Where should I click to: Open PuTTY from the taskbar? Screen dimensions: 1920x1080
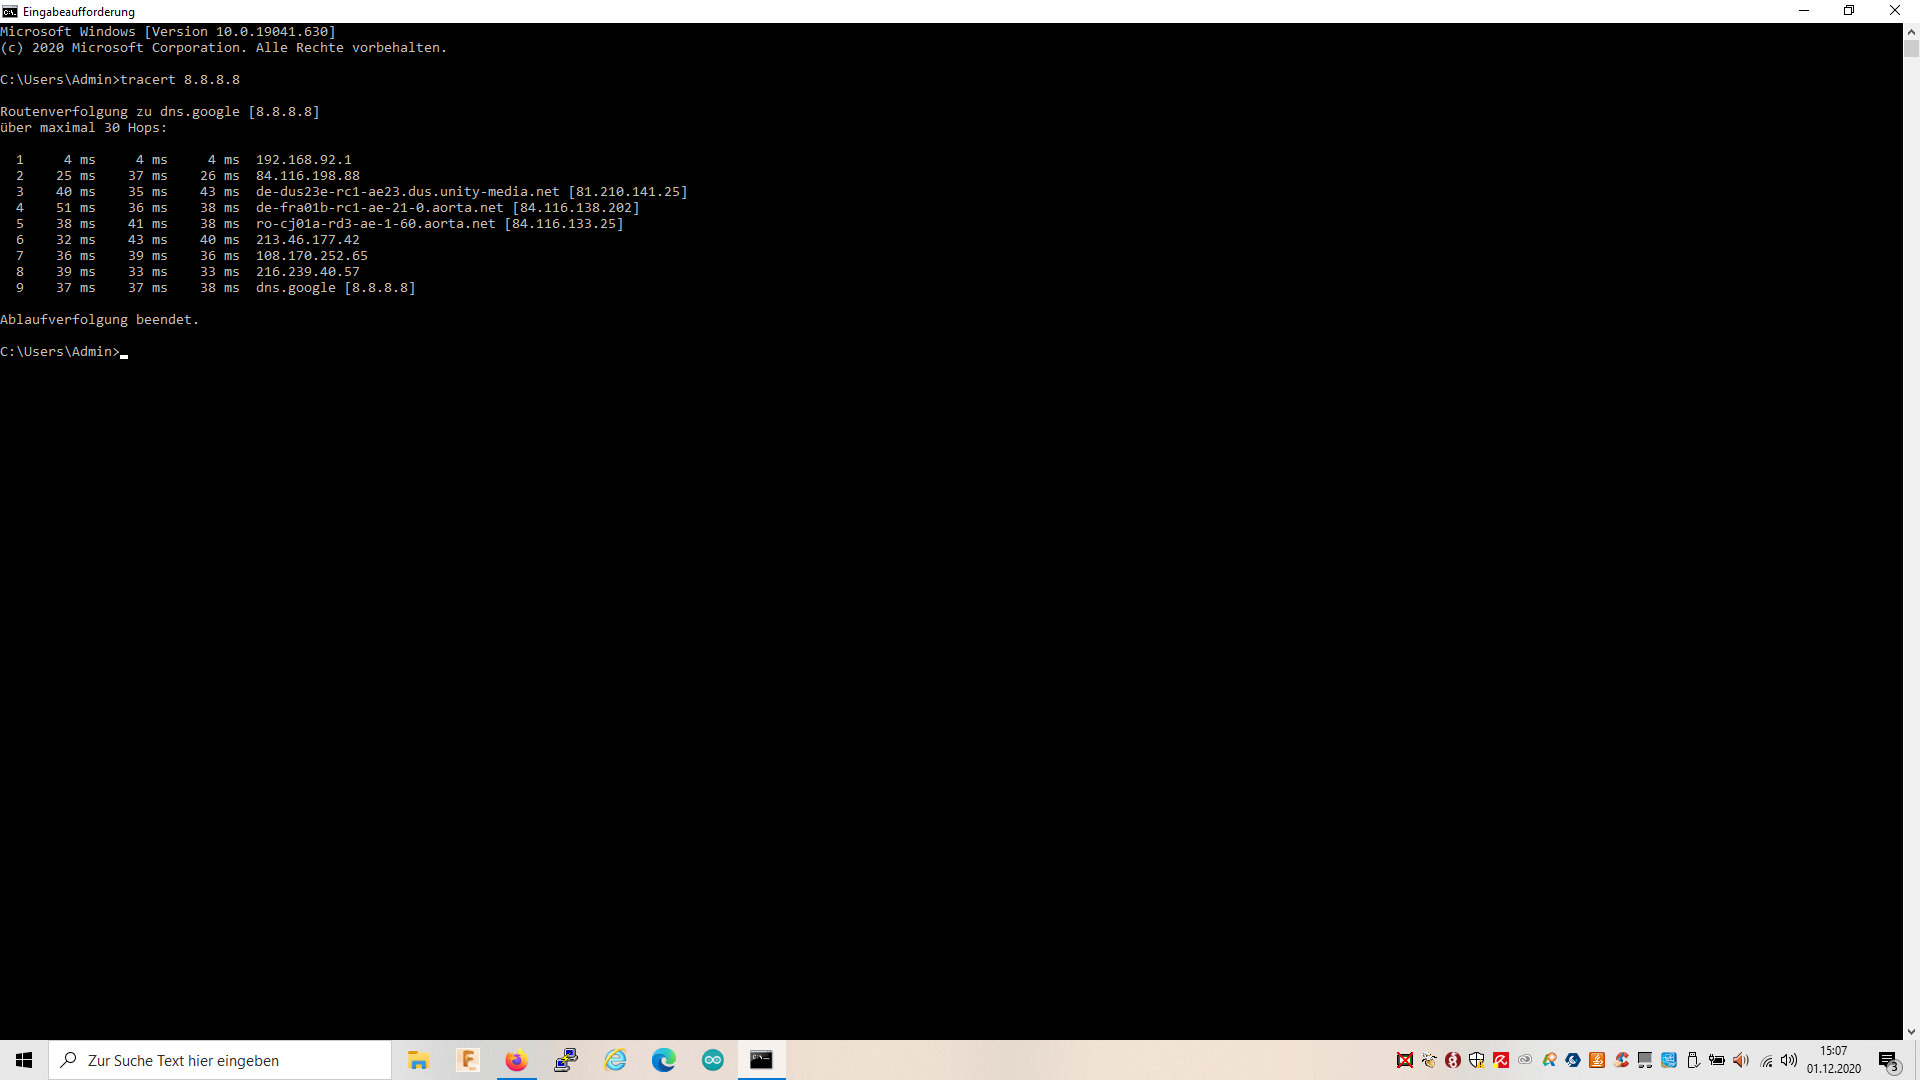(x=566, y=1060)
